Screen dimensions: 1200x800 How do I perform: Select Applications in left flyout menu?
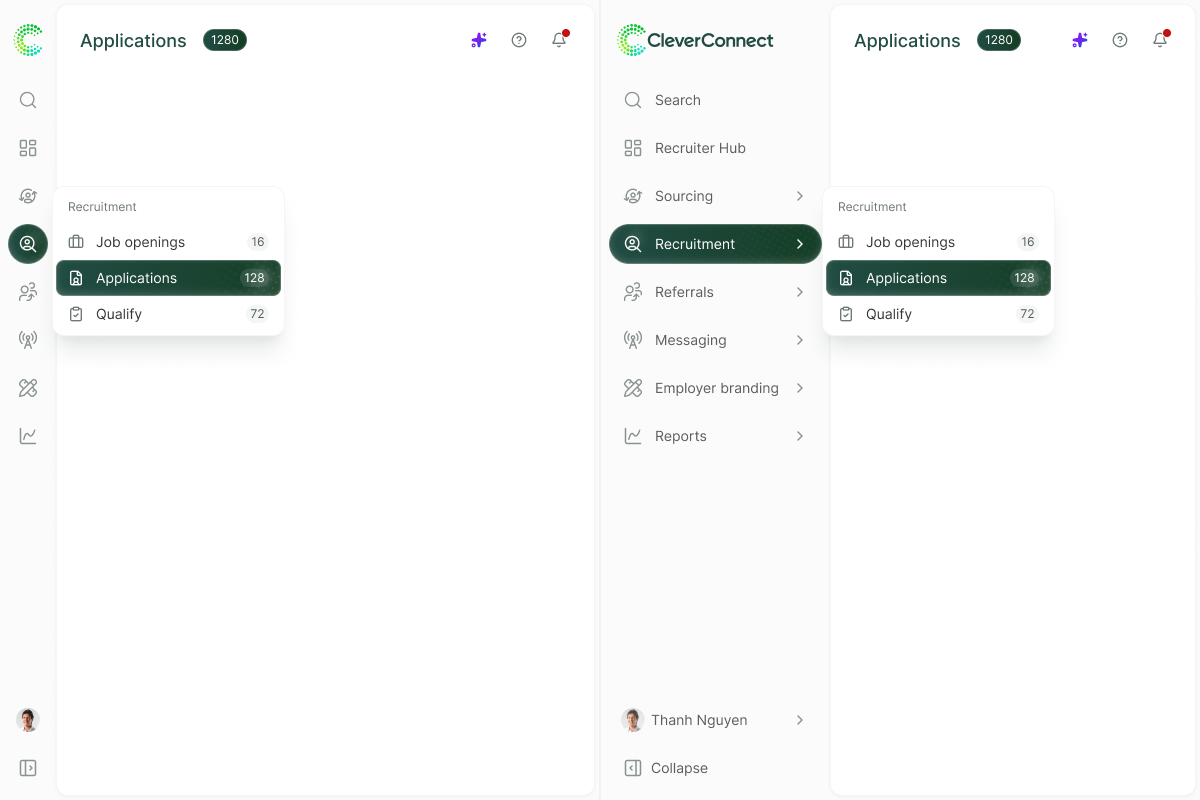pos(168,278)
